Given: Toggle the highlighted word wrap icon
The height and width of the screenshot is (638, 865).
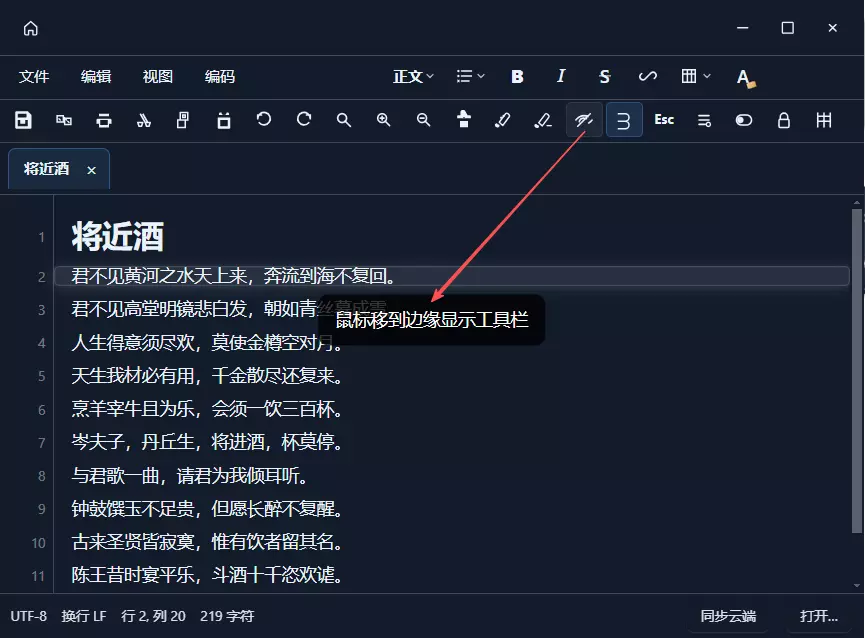Looking at the screenshot, I should tap(624, 120).
